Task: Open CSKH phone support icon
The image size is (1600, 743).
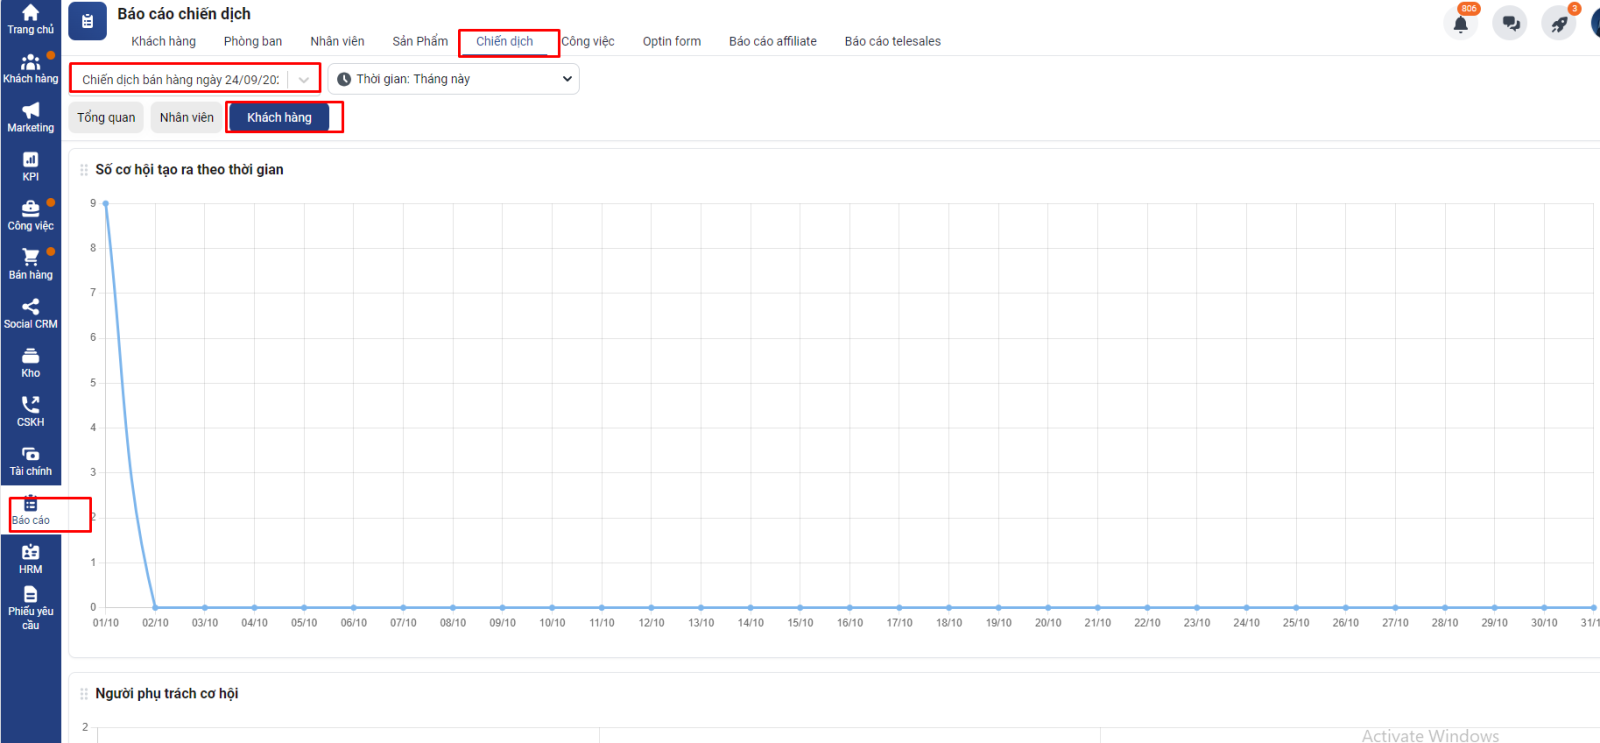Action: [x=30, y=411]
